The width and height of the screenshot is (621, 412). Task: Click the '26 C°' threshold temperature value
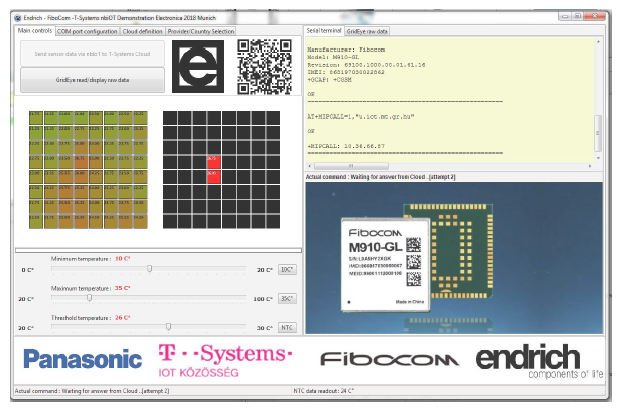coord(122,317)
